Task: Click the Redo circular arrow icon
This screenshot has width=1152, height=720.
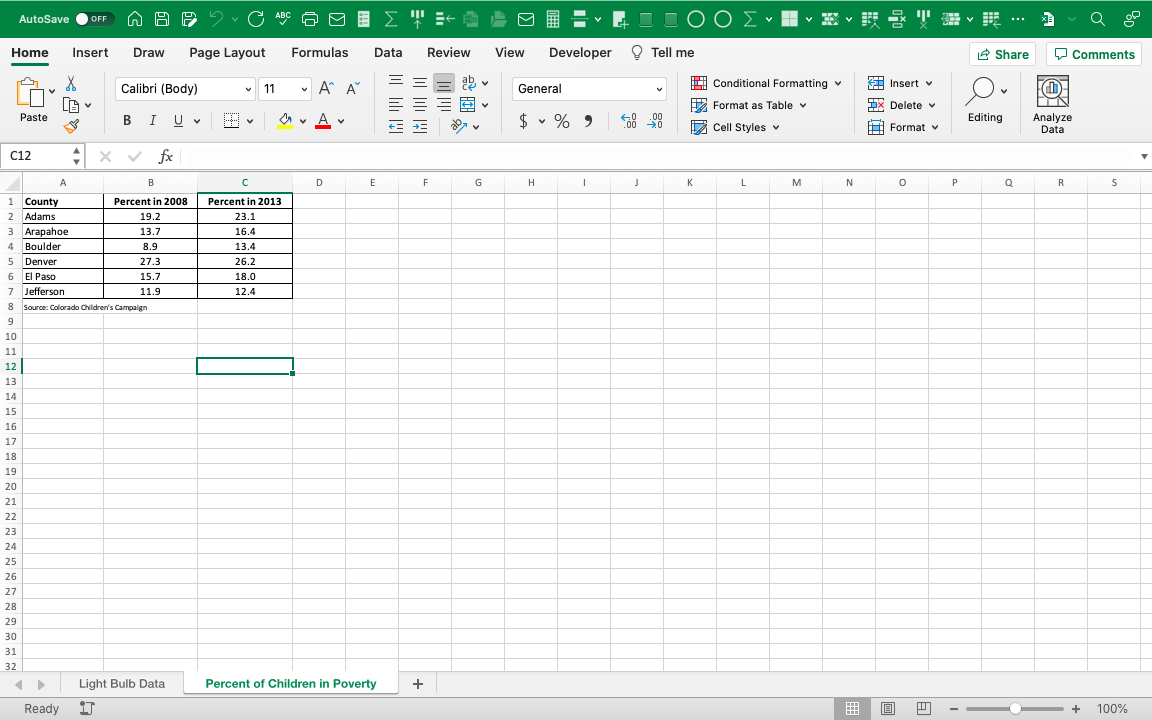Action: click(x=256, y=19)
